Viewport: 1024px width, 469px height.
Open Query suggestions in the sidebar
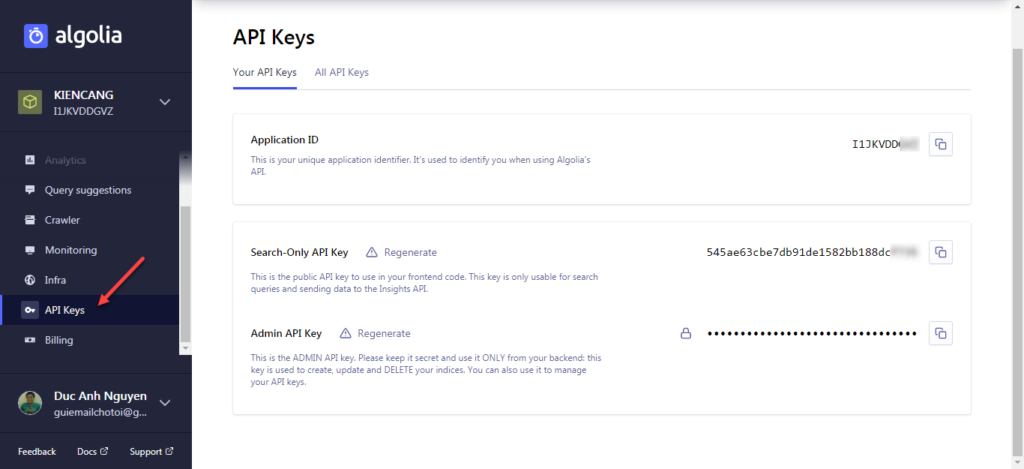pyautogui.click(x=88, y=190)
